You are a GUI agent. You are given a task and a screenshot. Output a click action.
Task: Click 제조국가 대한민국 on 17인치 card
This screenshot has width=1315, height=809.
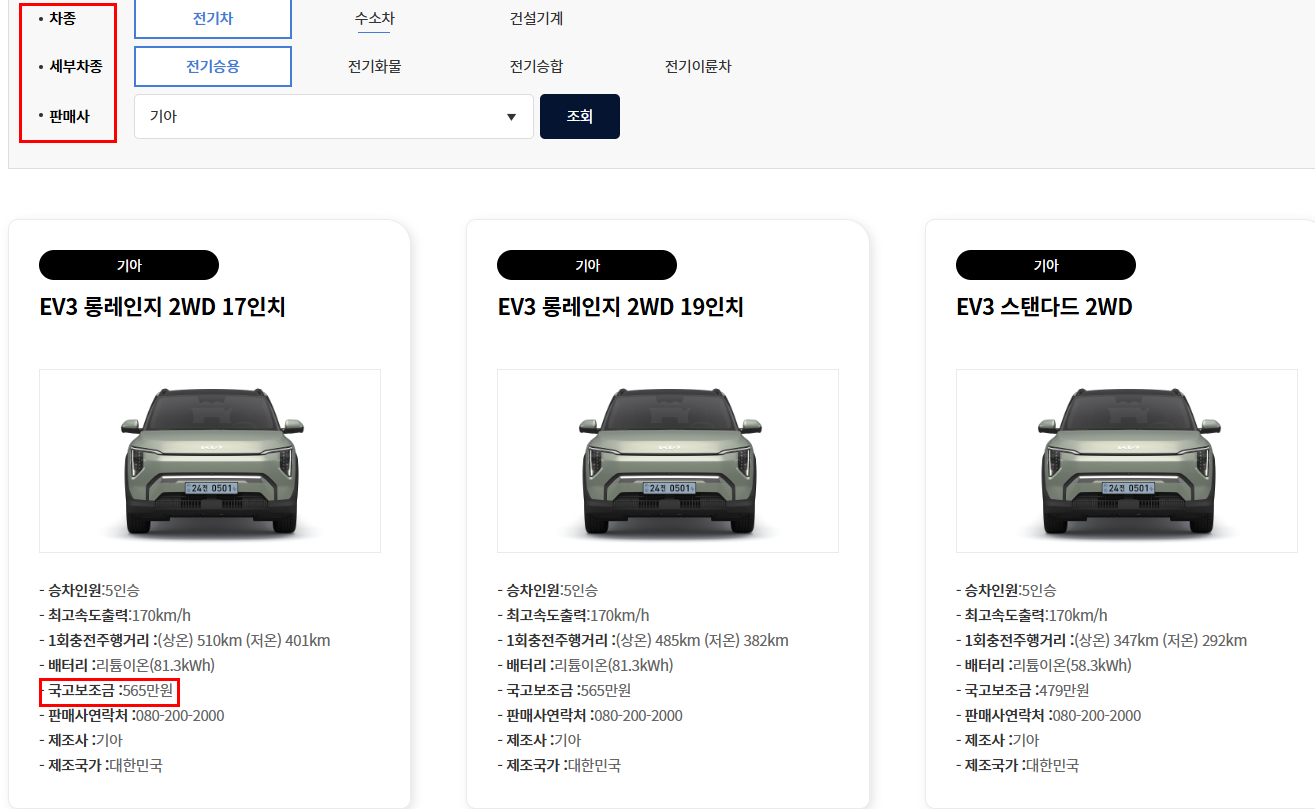[101, 765]
